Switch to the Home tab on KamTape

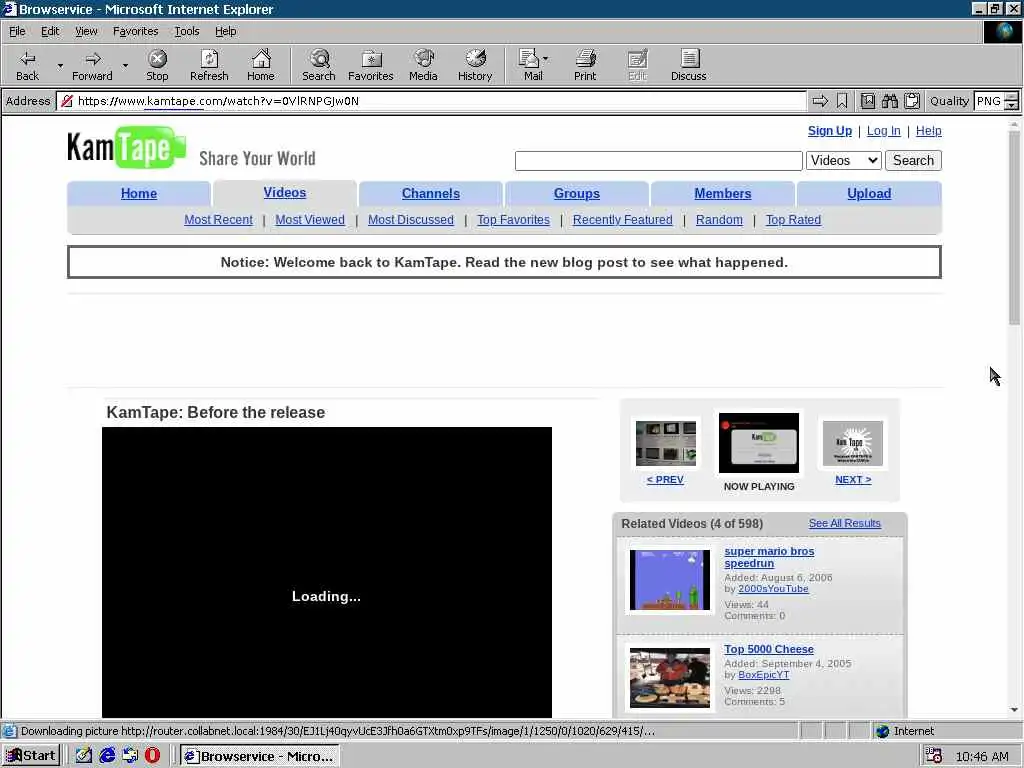(138, 193)
